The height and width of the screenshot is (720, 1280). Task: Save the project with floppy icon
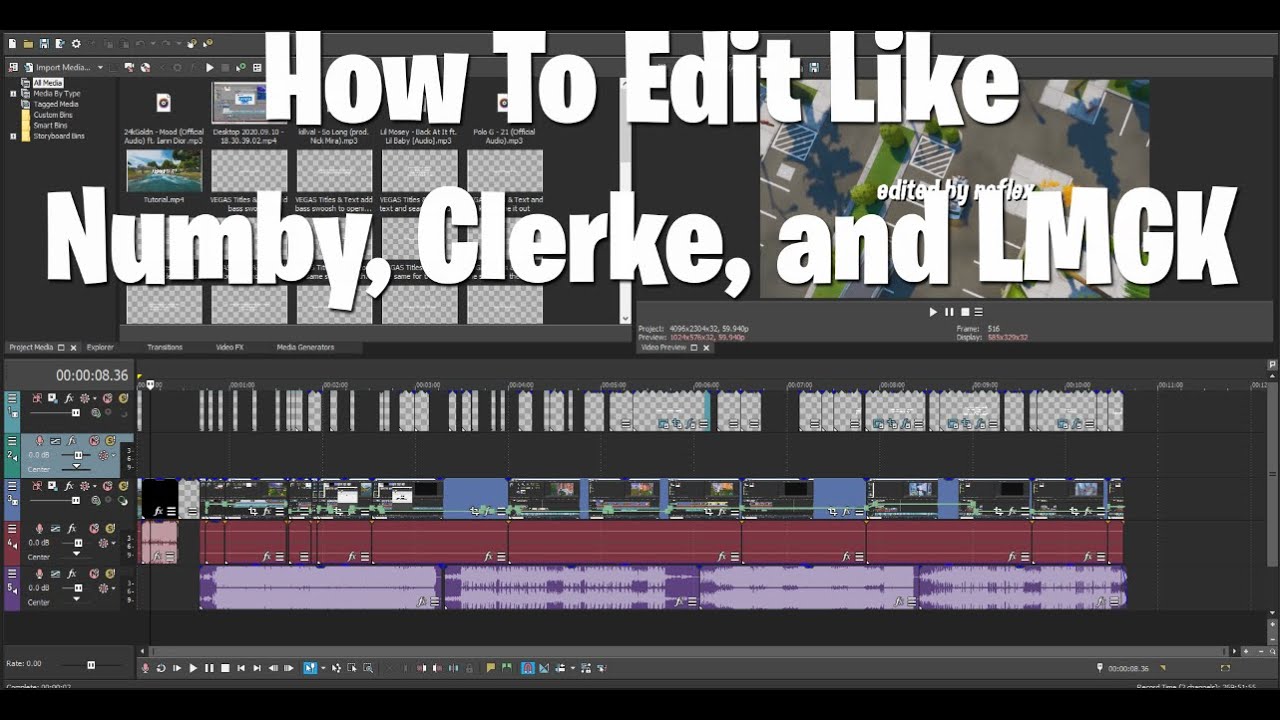pyautogui.click(x=44, y=44)
